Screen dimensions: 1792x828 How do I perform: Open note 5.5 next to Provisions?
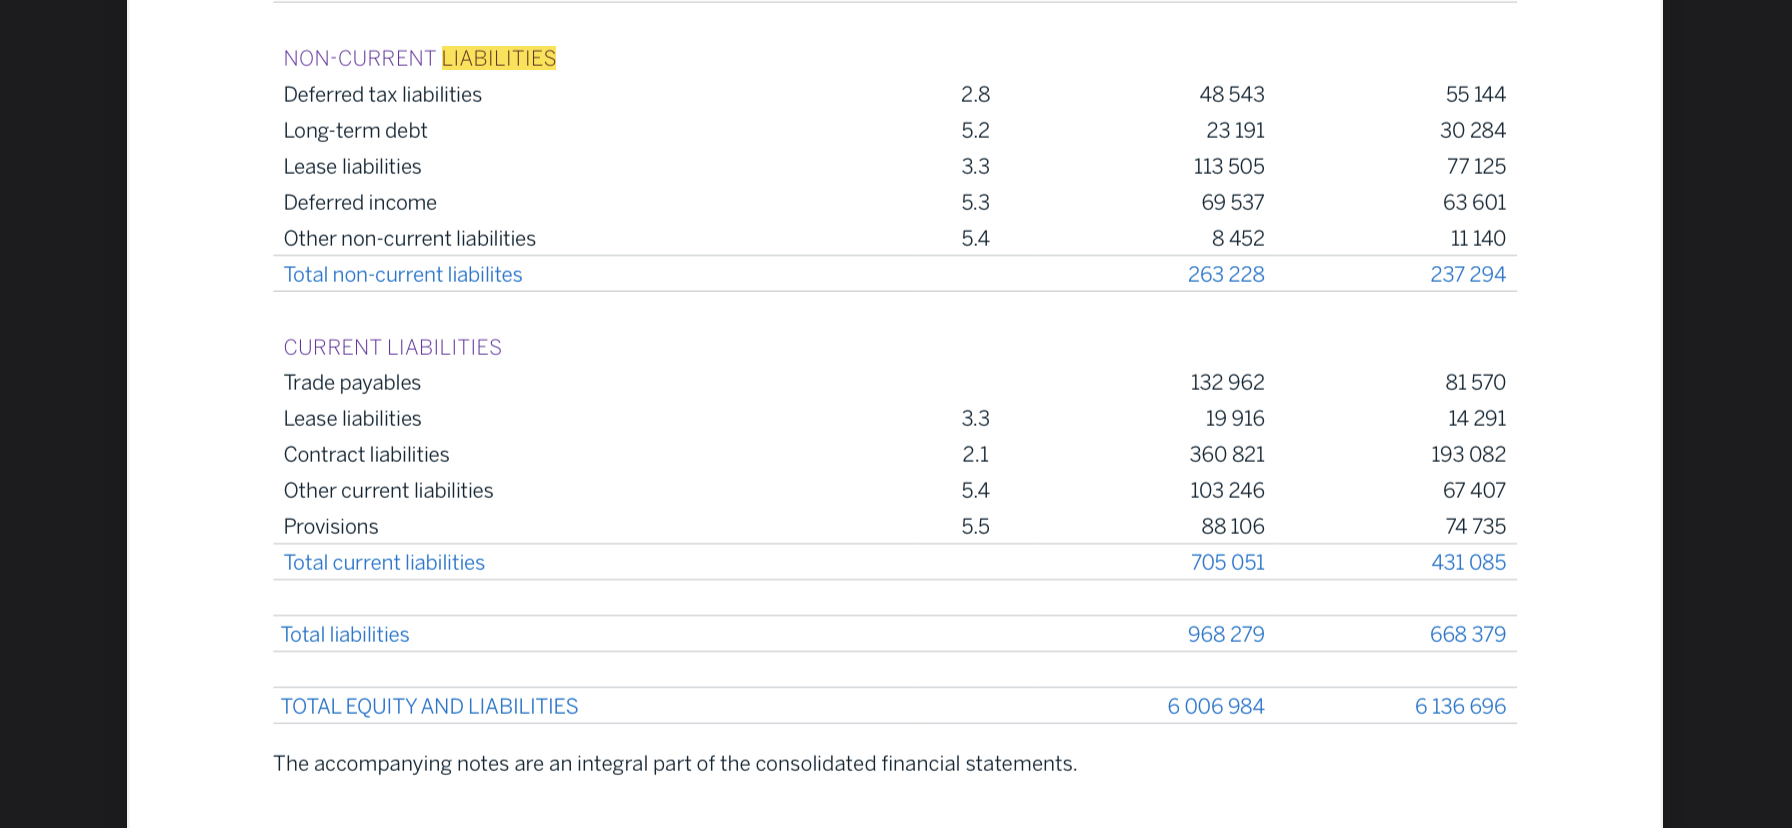(x=975, y=526)
